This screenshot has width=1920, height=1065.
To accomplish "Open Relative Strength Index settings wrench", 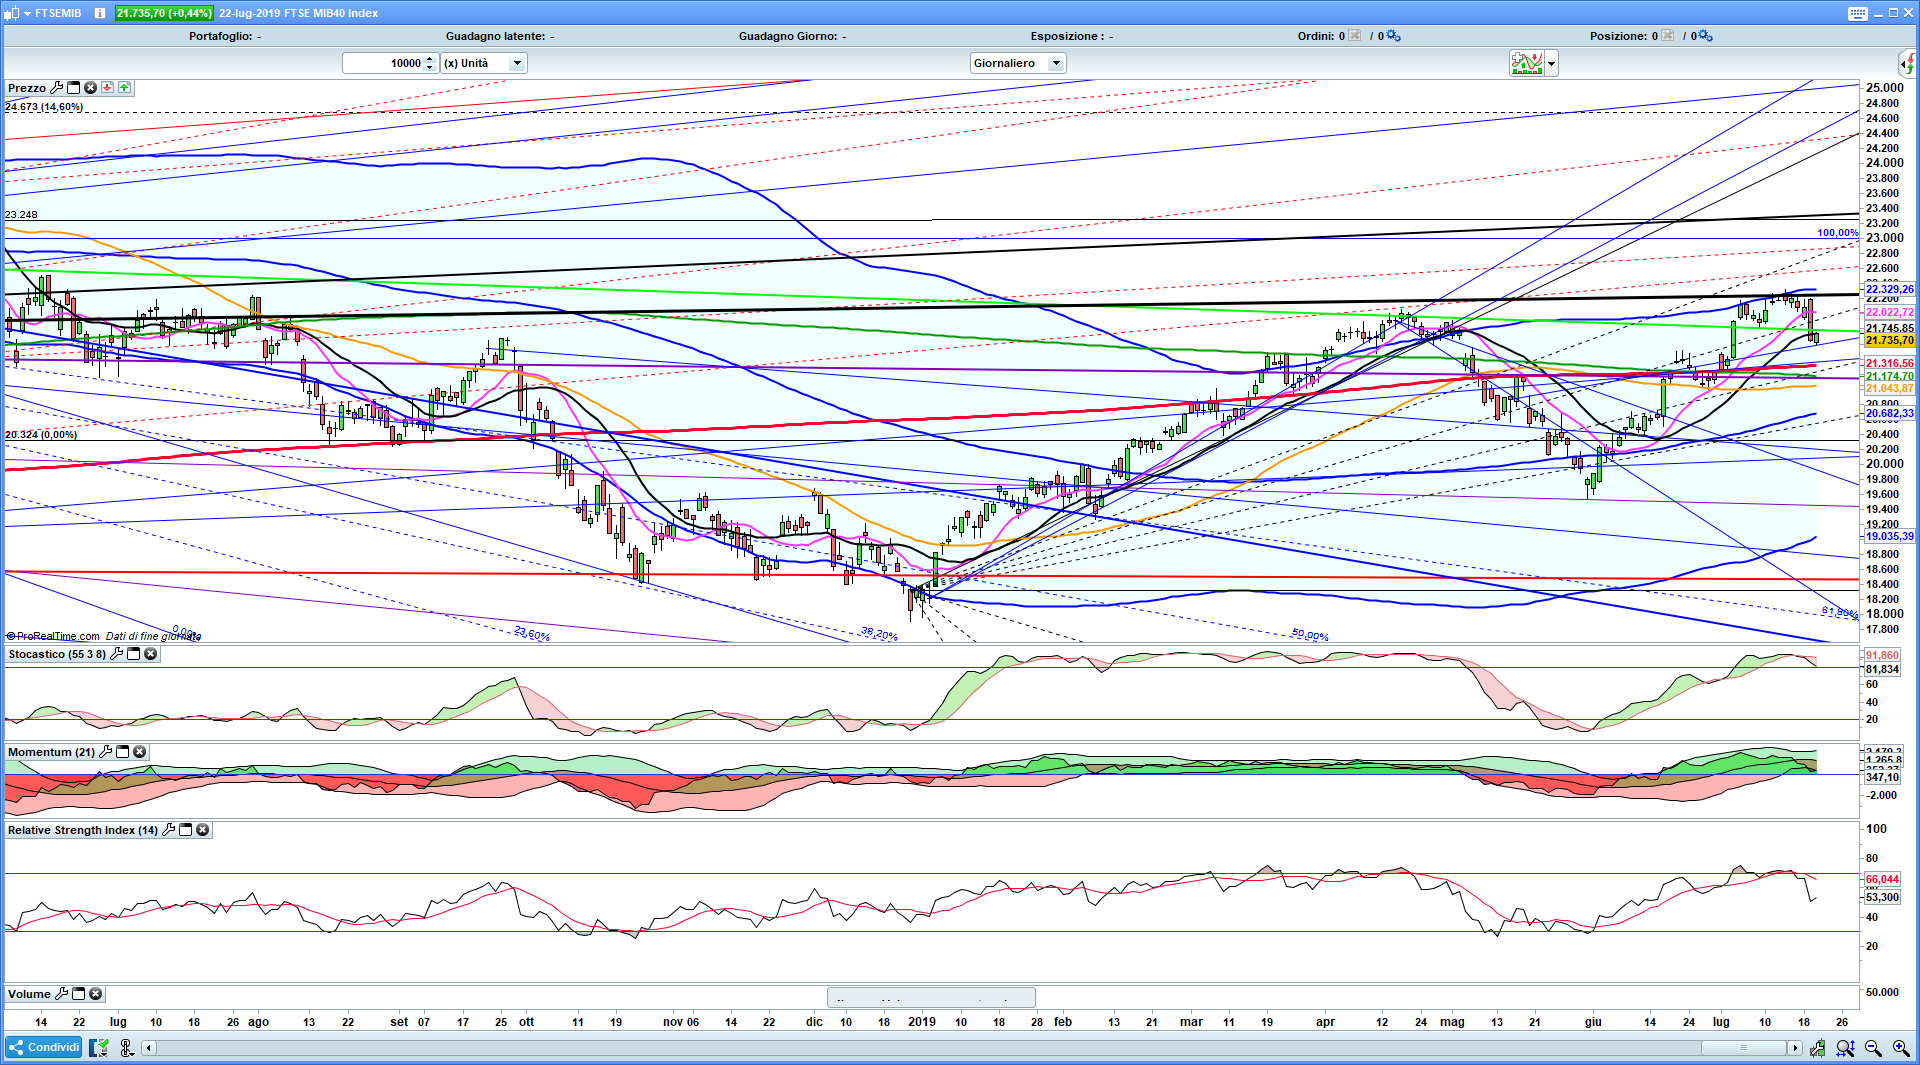I will point(168,830).
